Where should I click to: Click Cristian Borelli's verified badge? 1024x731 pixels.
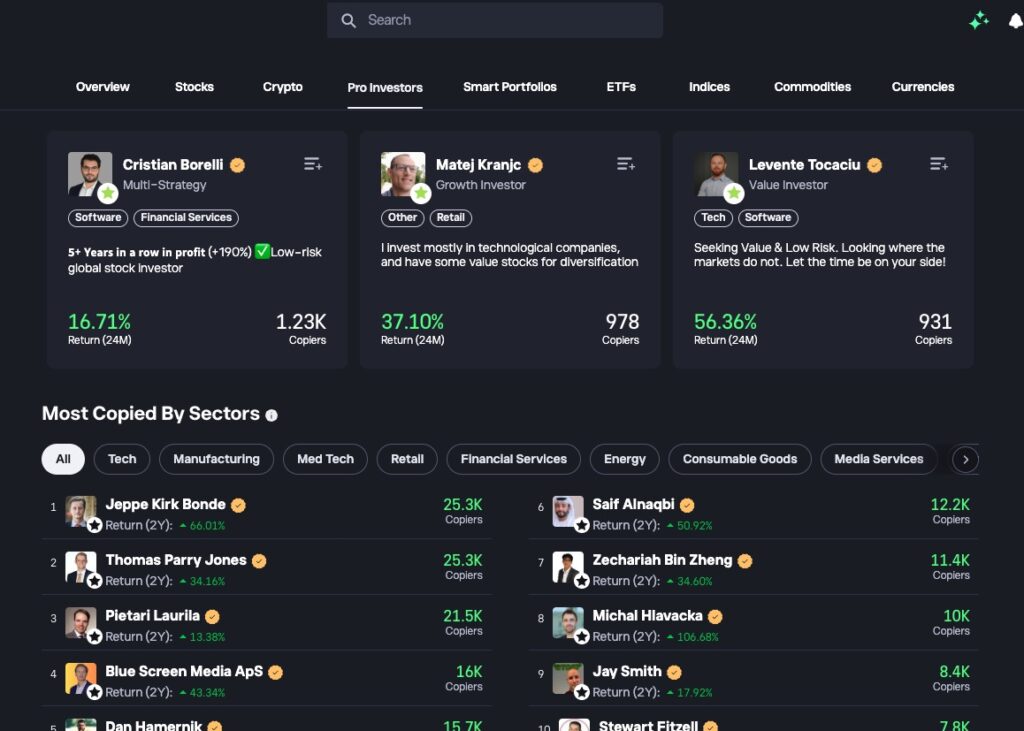(238, 165)
